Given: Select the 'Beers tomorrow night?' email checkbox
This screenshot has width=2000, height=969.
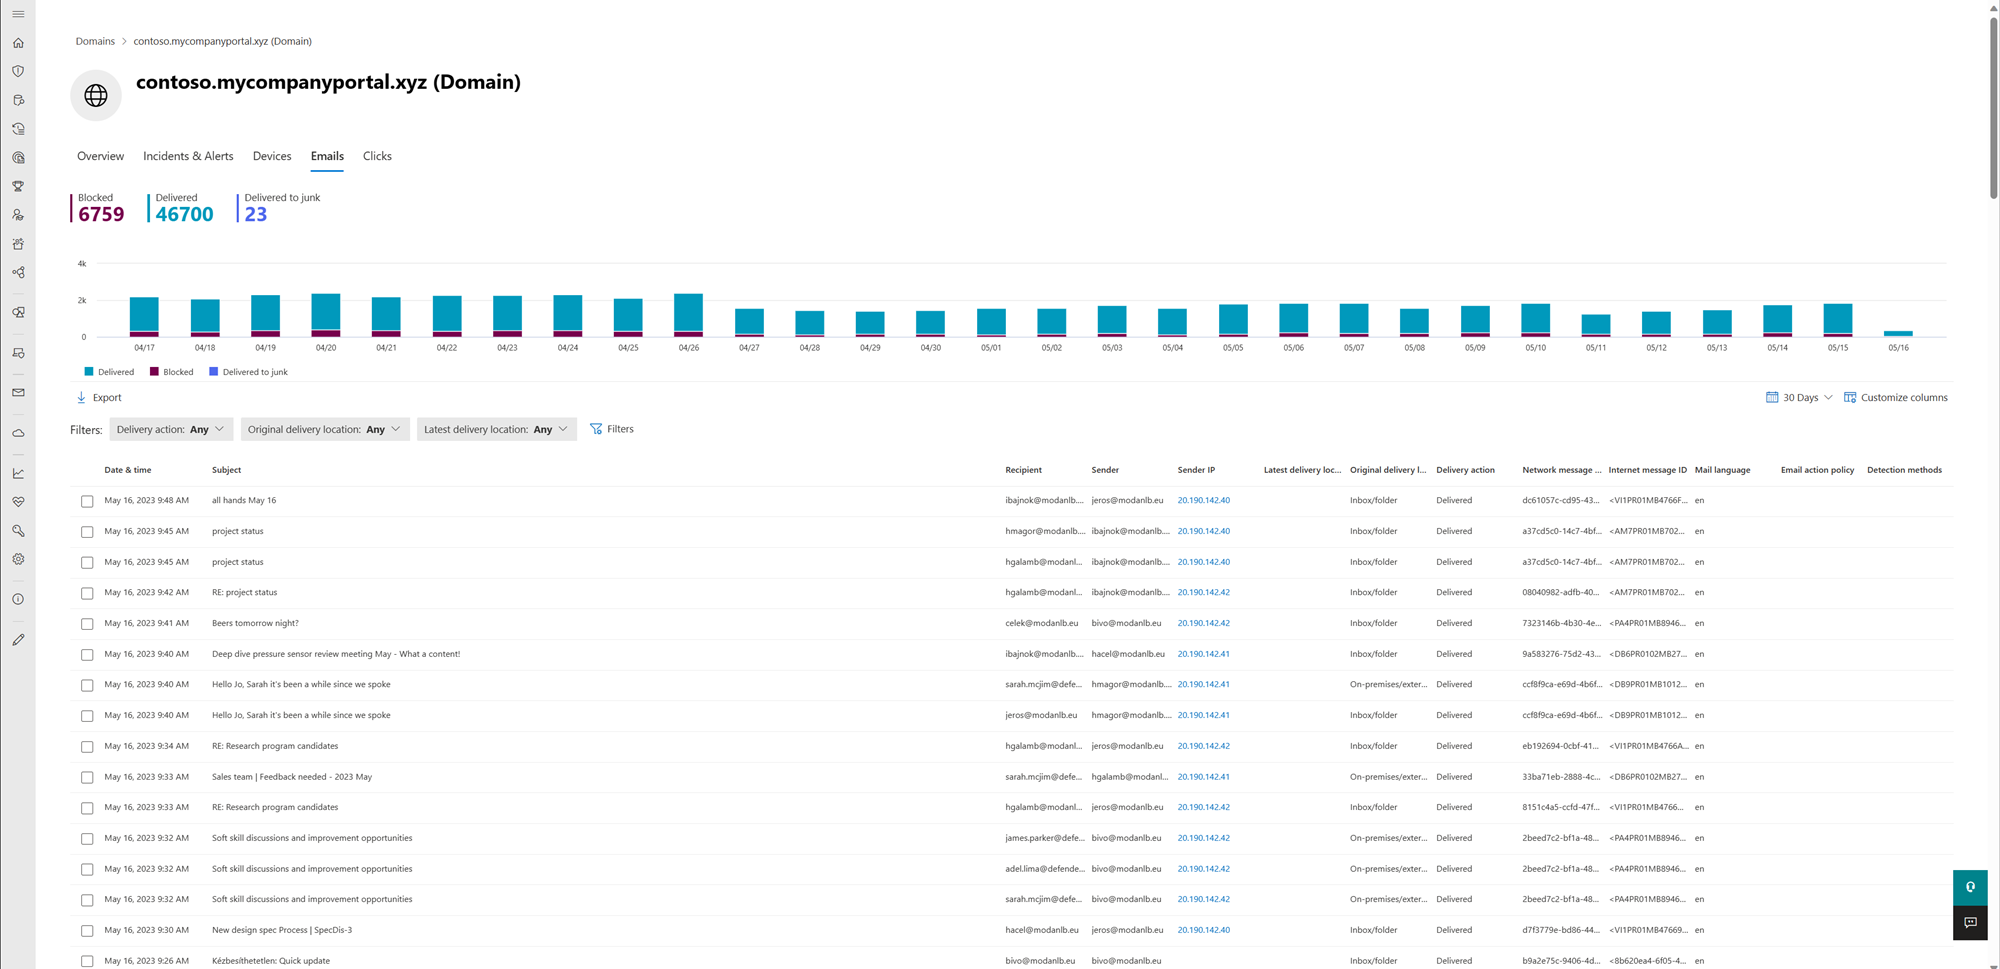Looking at the screenshot, I should [x=87, y=624].
